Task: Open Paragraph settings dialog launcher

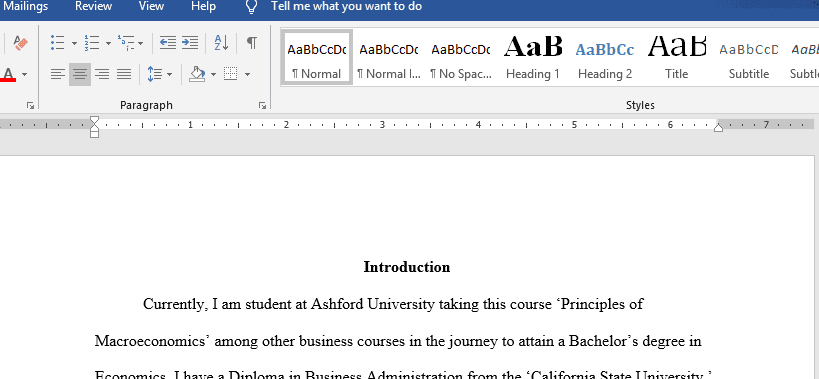Action: pos(262,105)
